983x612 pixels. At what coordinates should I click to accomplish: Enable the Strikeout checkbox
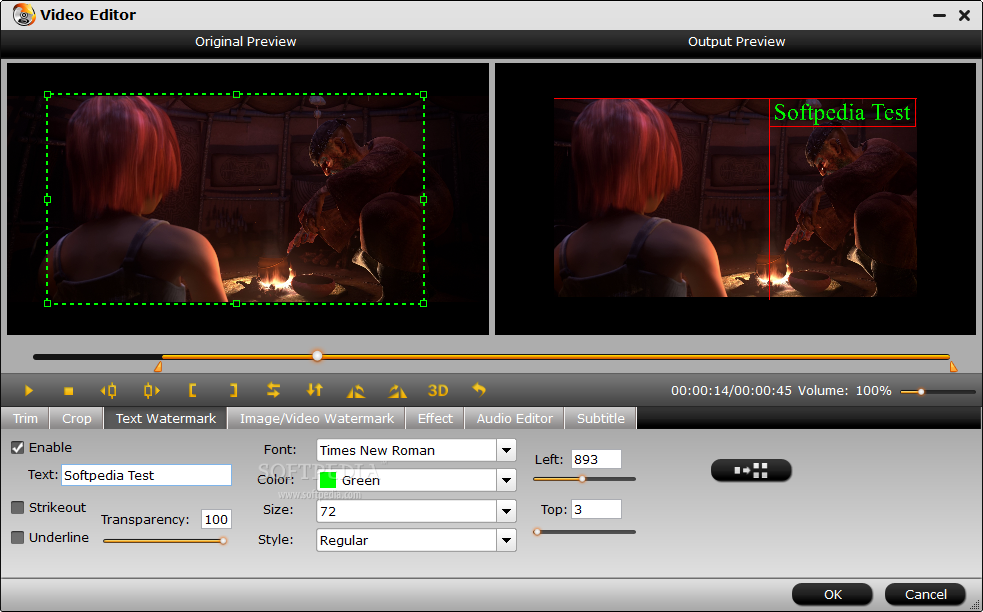pyautogui.click(x=18, y=507)
